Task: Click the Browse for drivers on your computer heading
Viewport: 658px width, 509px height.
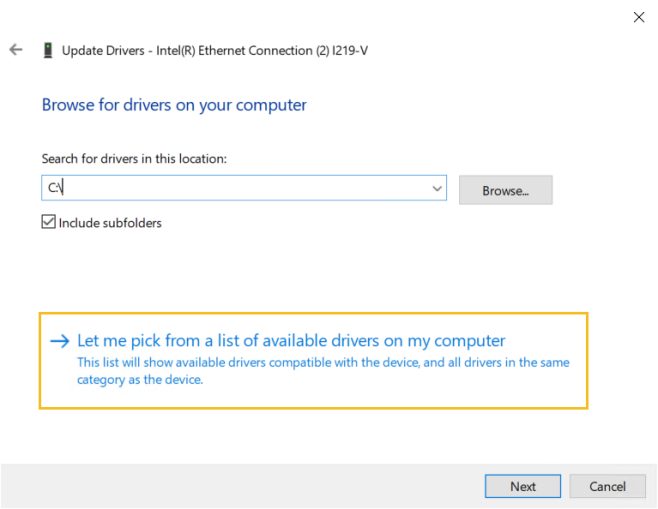Action: point(174,105)
